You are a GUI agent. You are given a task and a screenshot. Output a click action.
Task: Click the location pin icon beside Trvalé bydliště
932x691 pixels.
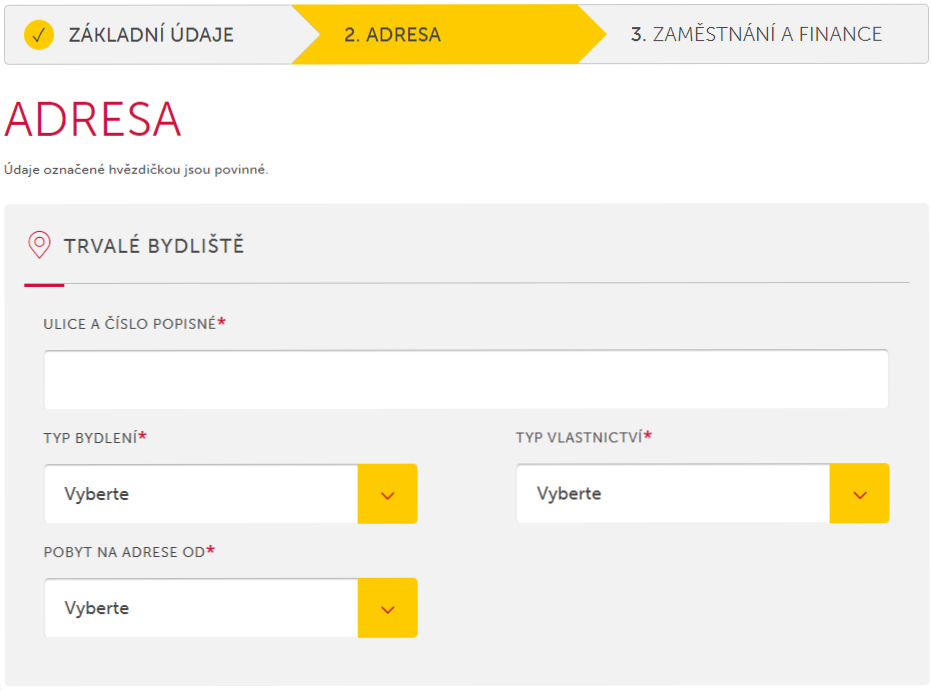click(x=39, y=245)
